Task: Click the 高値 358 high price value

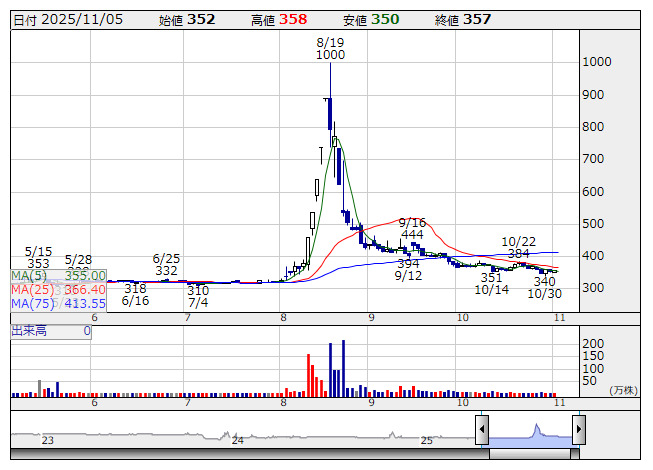Action: point(292,19)
